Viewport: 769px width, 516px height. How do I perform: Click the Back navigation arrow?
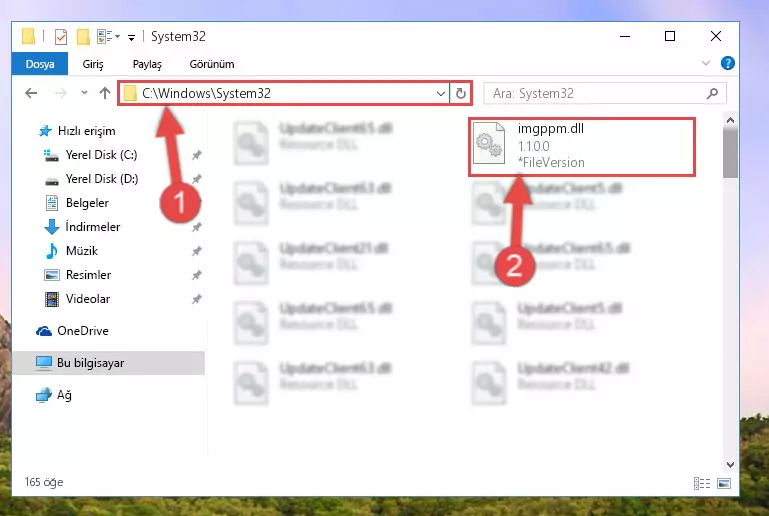click(31, 93)
